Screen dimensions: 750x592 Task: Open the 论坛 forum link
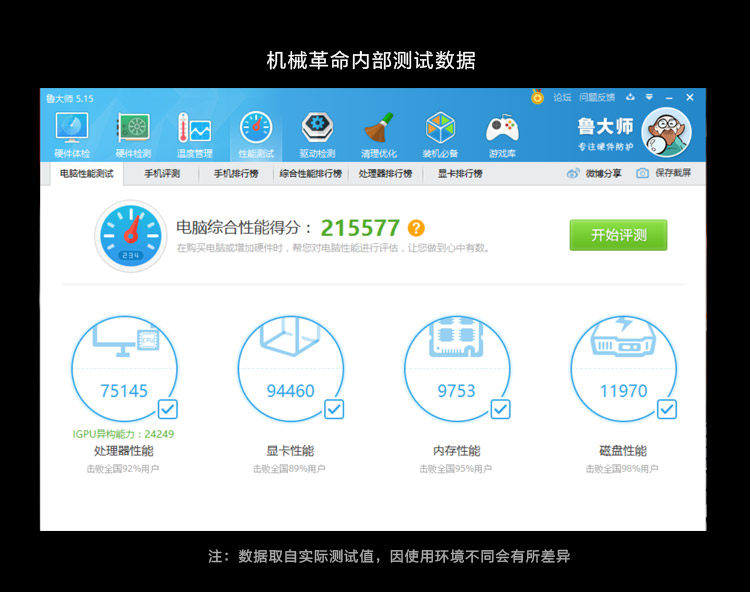[562, 98]
